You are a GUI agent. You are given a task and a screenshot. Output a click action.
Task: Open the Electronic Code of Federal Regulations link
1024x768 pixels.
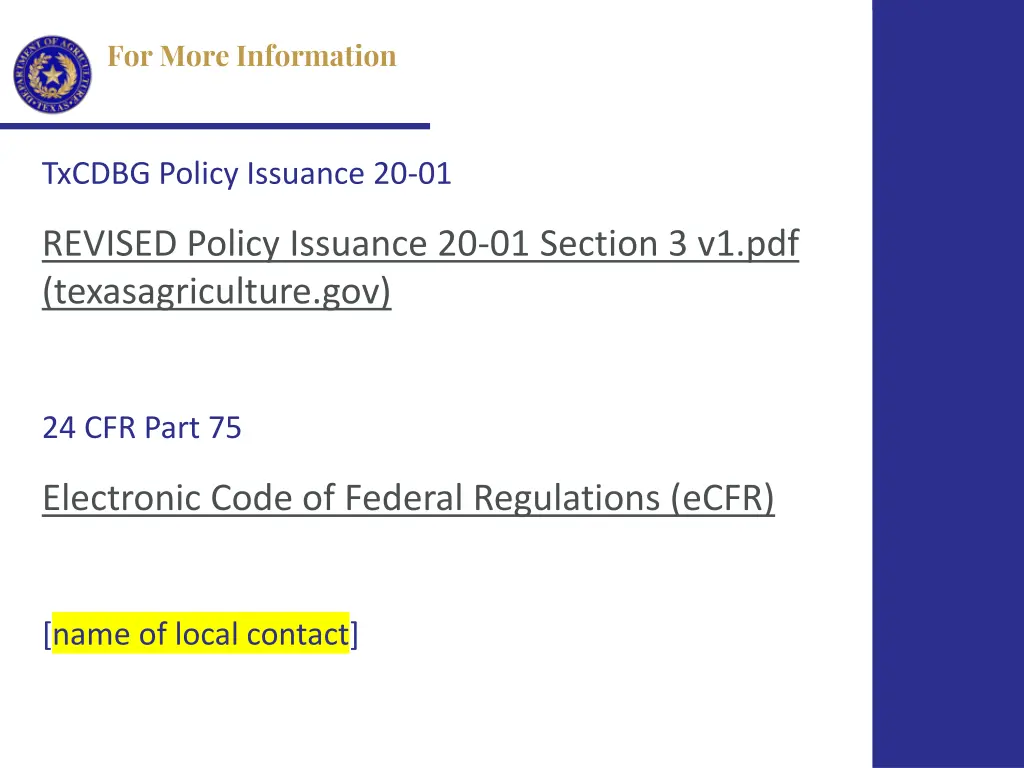point(408,498)
